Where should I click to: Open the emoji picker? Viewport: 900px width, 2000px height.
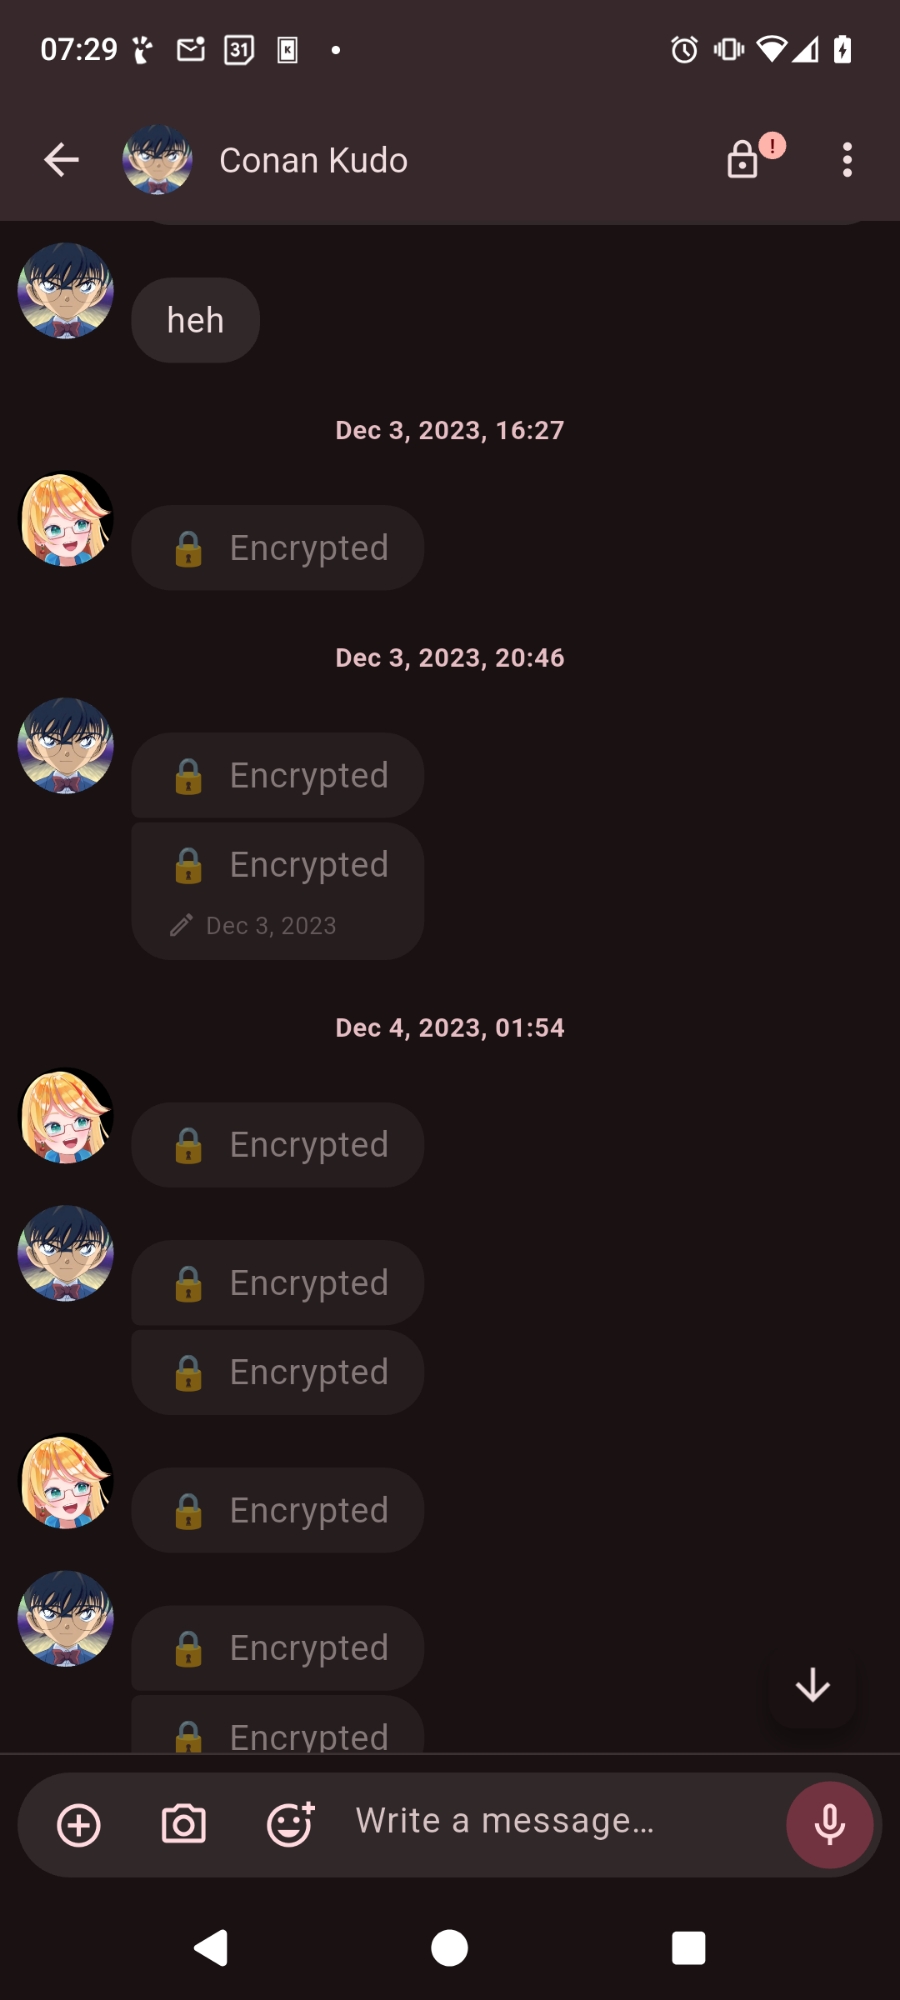point(290,1825)
